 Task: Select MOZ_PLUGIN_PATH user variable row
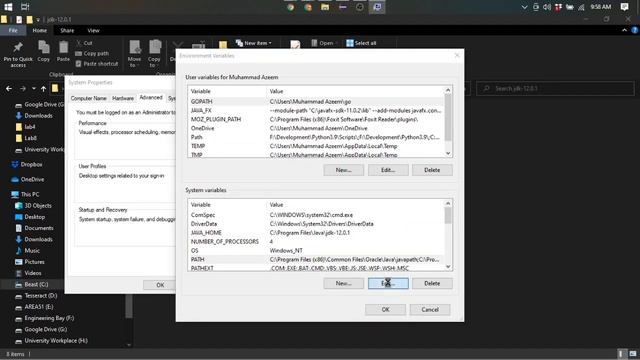coord(316,120)
